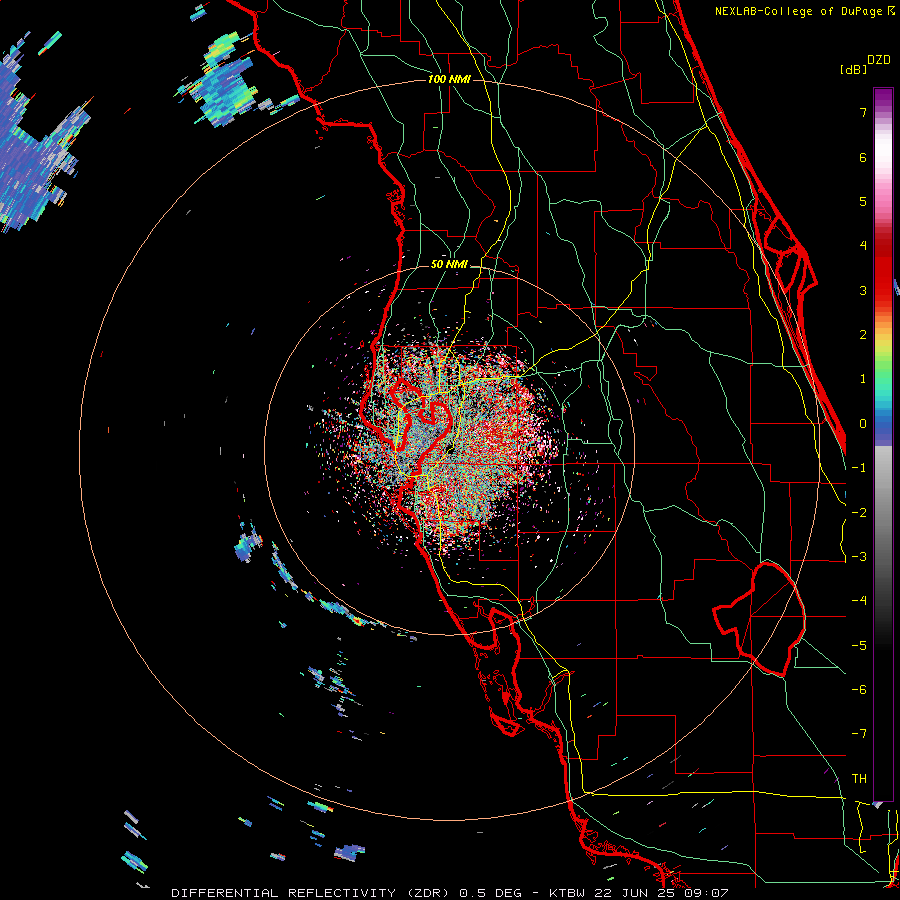Viewport: 900px width, 900px height.
Task: Click the "NEXLAB-College of DuPage" credit text
Action: [798, 11]
